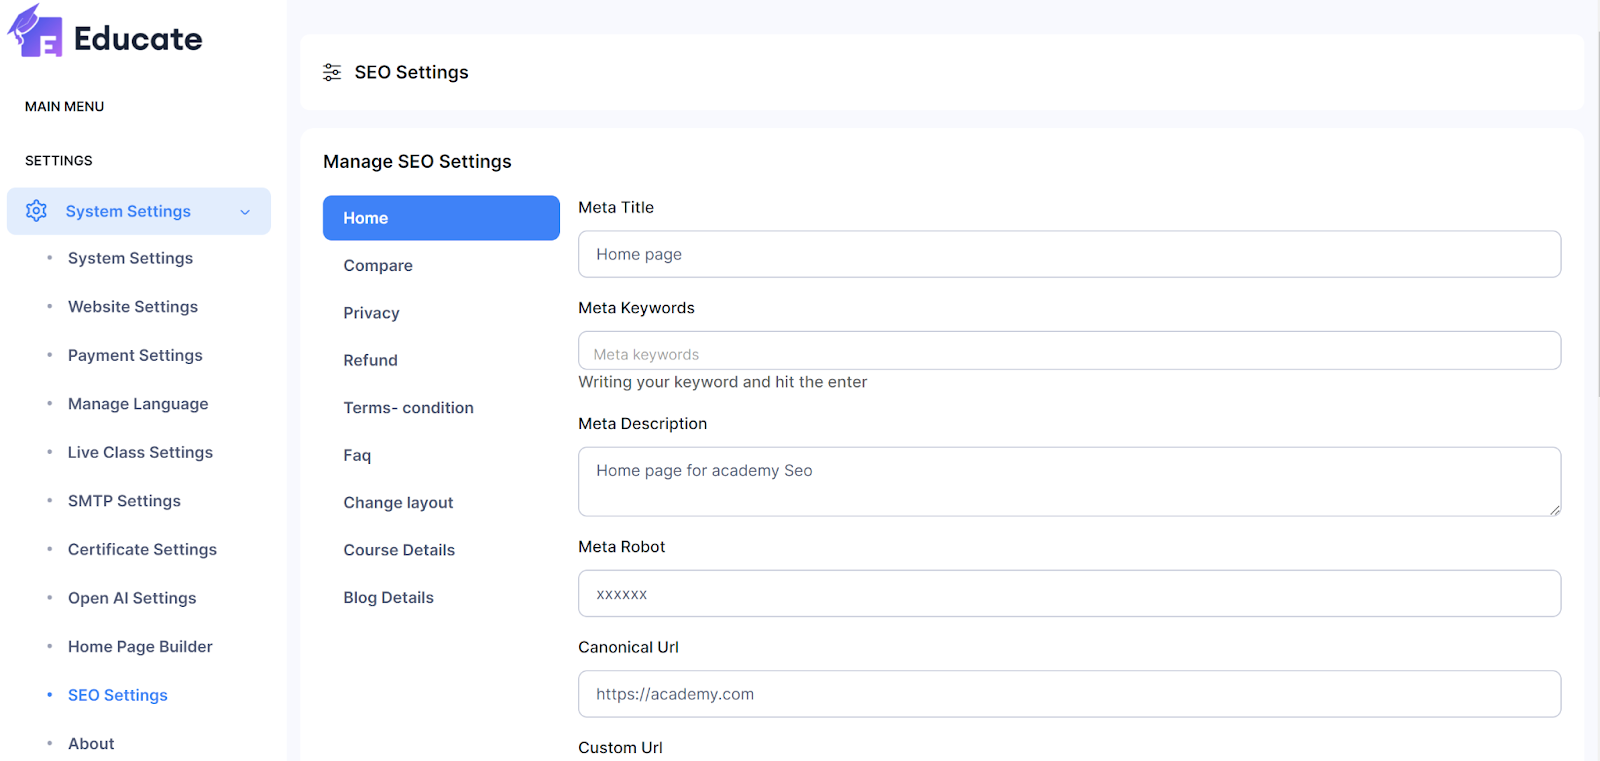The height and width of the screenshot is (761, 1600).
Task: Open the Refund SEO tab
Action: [370, 360]
